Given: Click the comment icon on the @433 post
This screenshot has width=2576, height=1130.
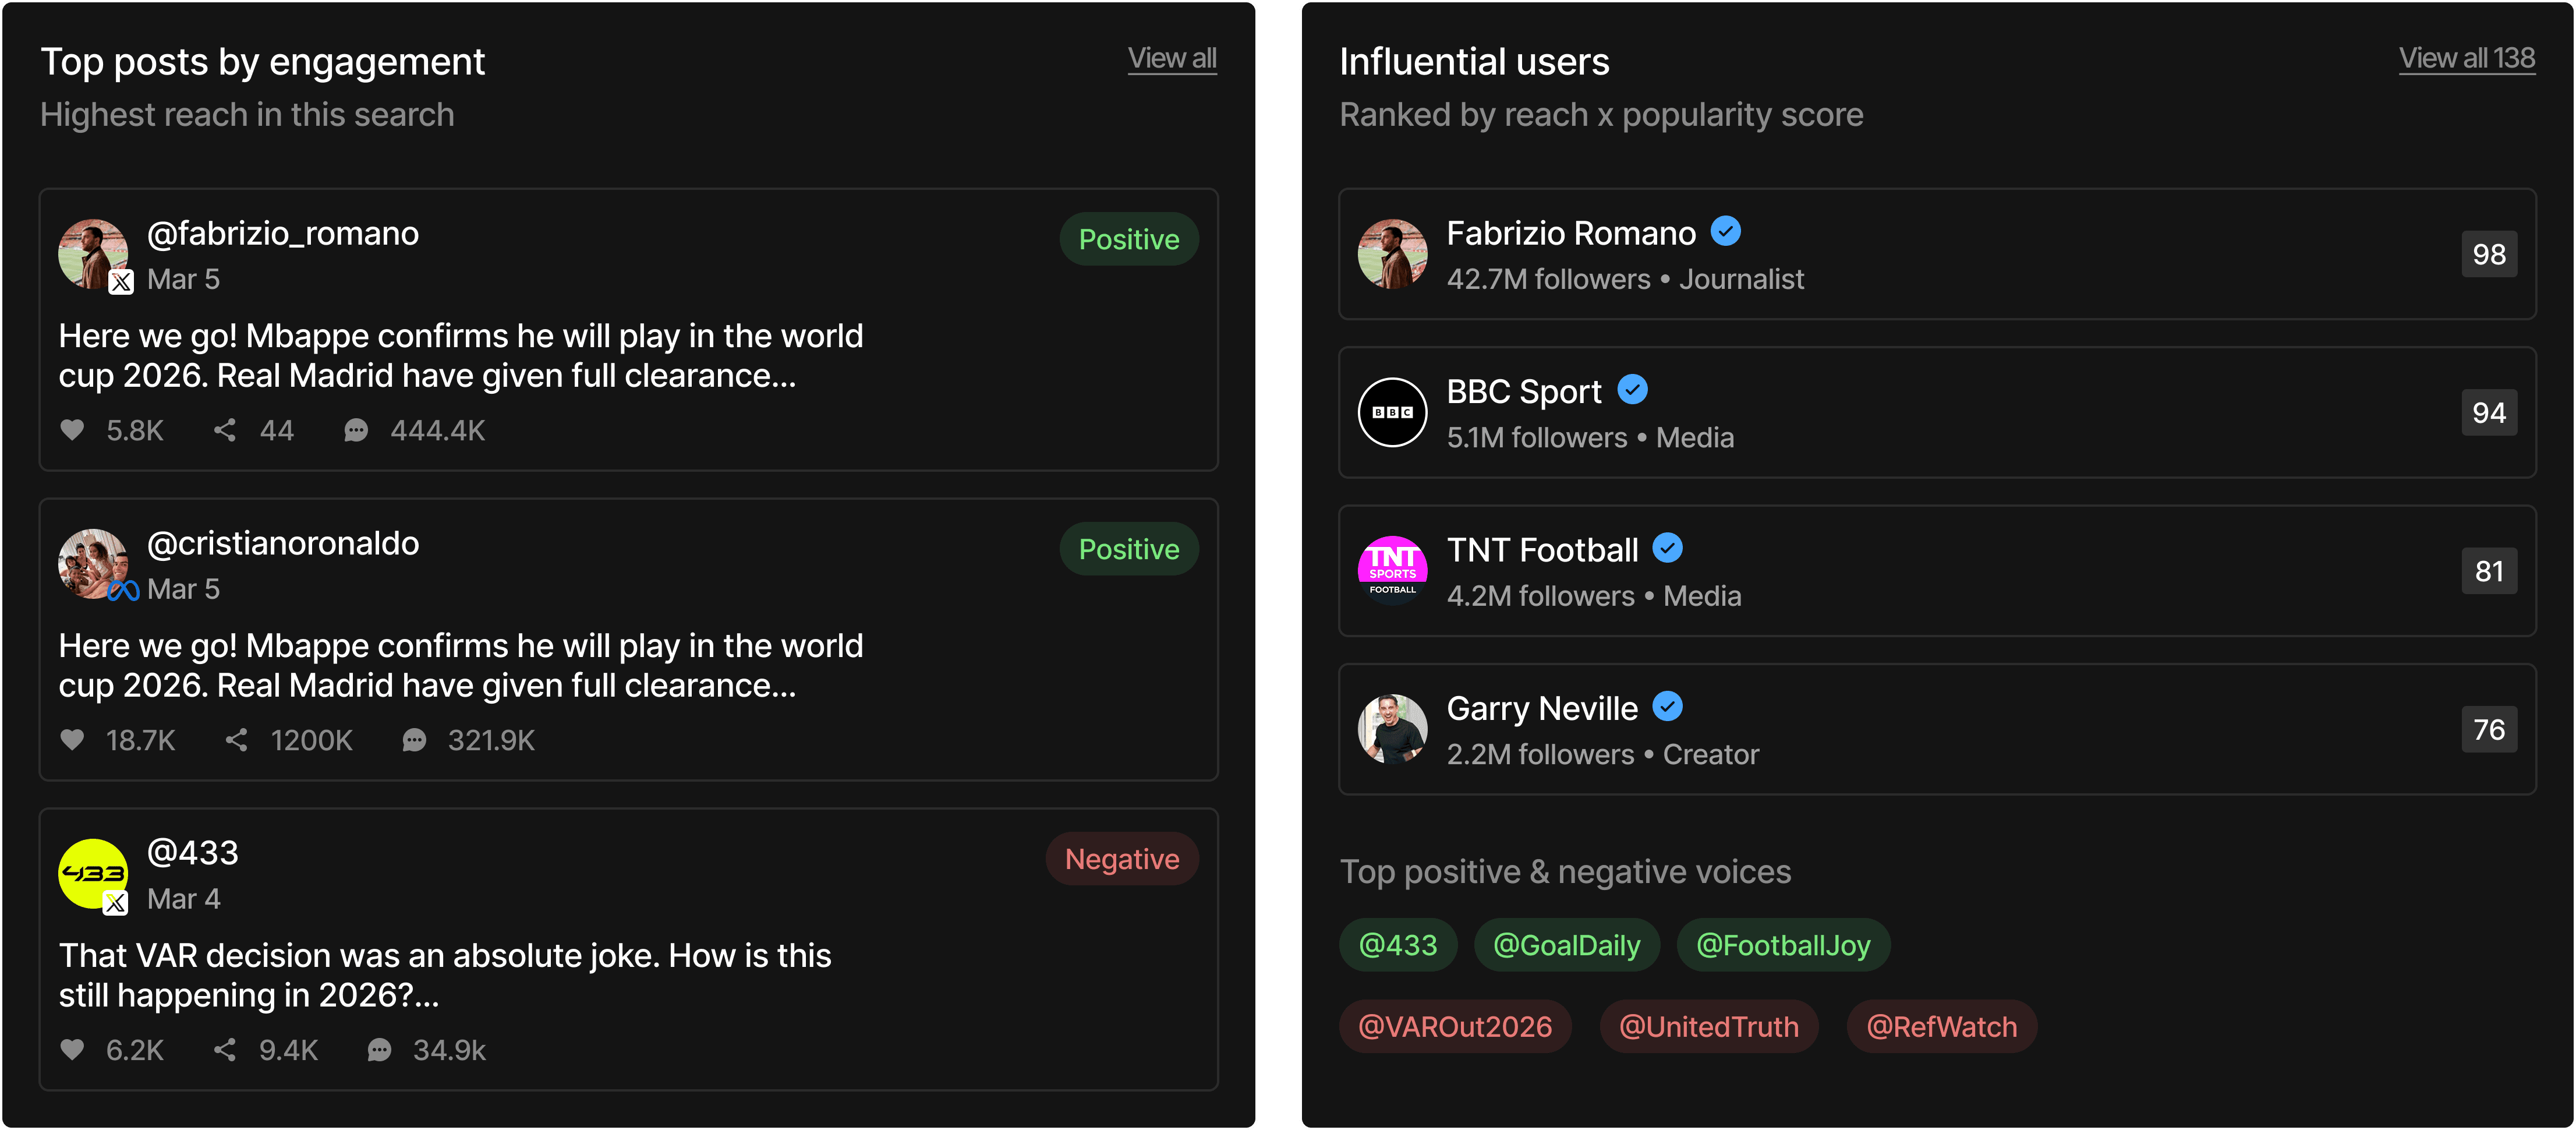Looking at the screenshot, I should [x=379, y=1050].
